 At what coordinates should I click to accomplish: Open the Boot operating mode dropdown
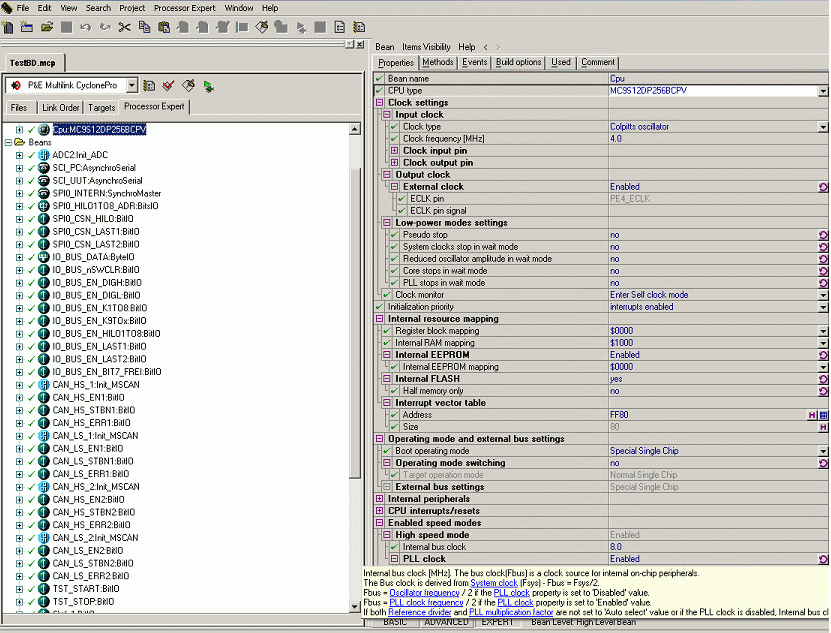coord(823,451)
